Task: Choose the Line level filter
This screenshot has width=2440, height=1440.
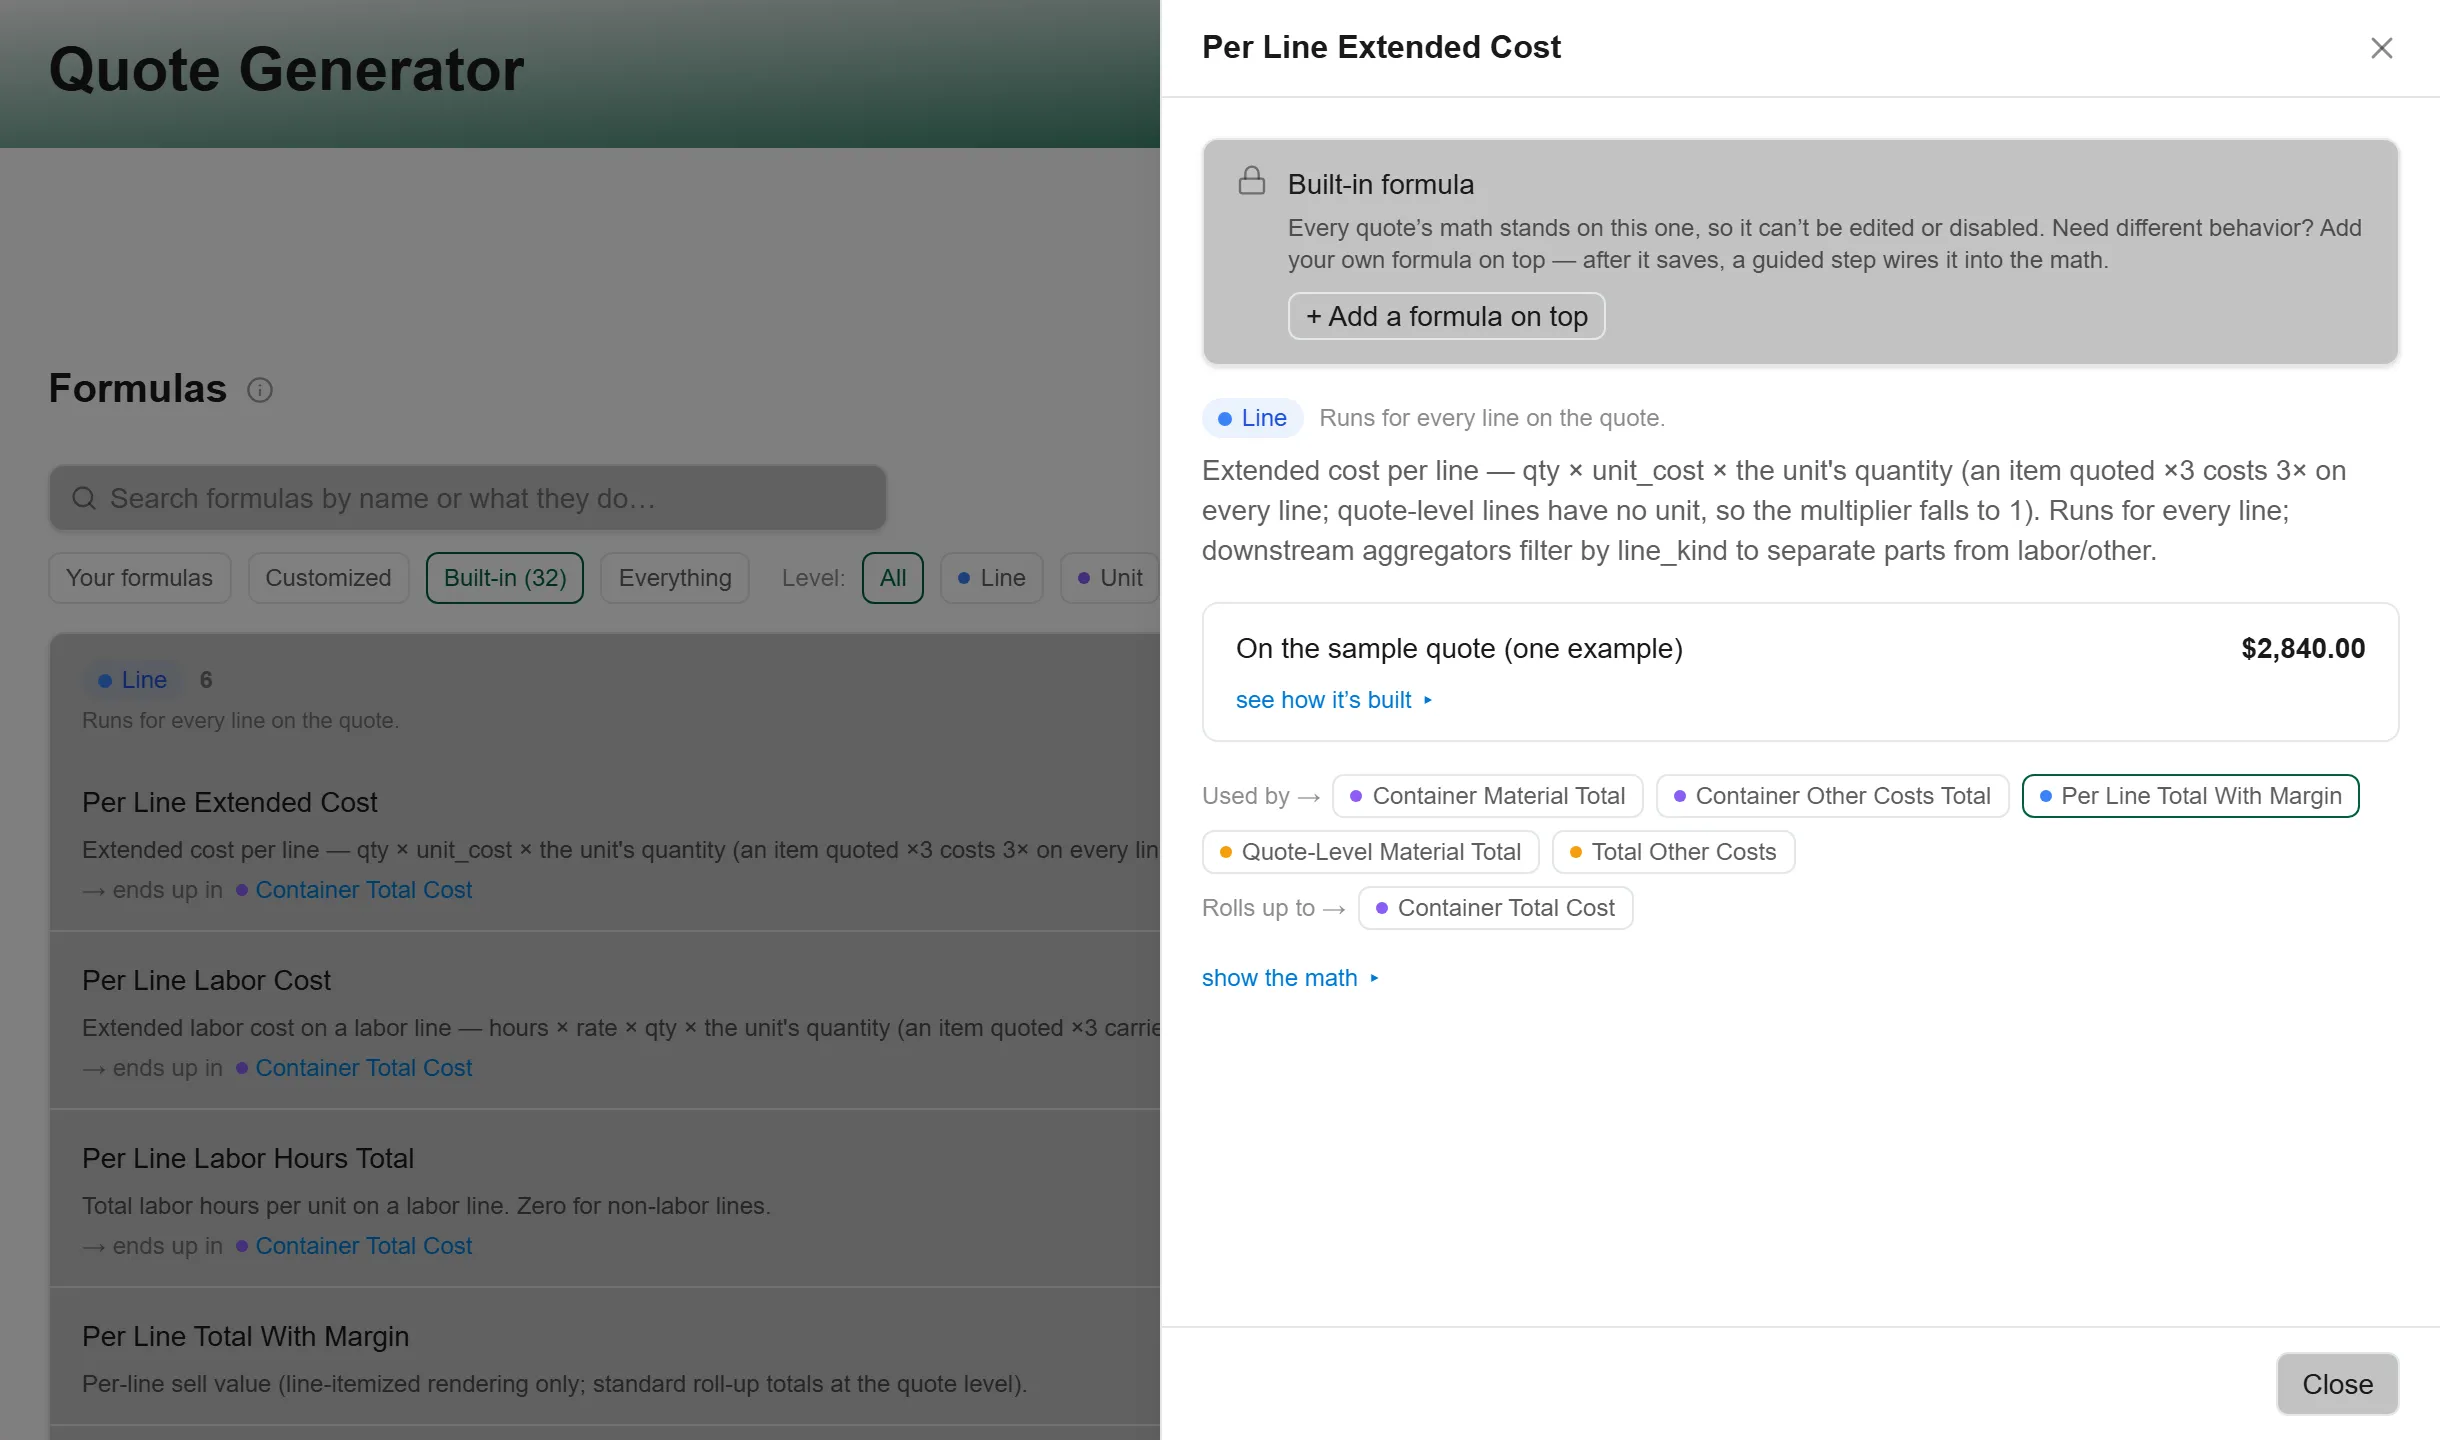Action: (992, 578)
